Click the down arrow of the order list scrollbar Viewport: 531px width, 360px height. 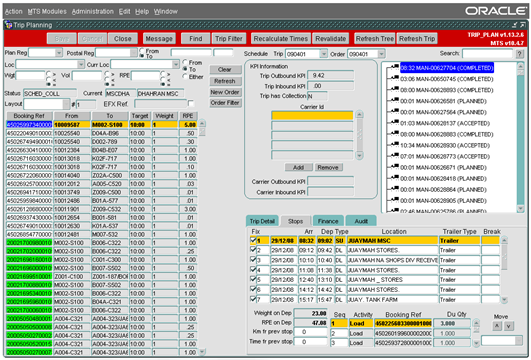202,352
